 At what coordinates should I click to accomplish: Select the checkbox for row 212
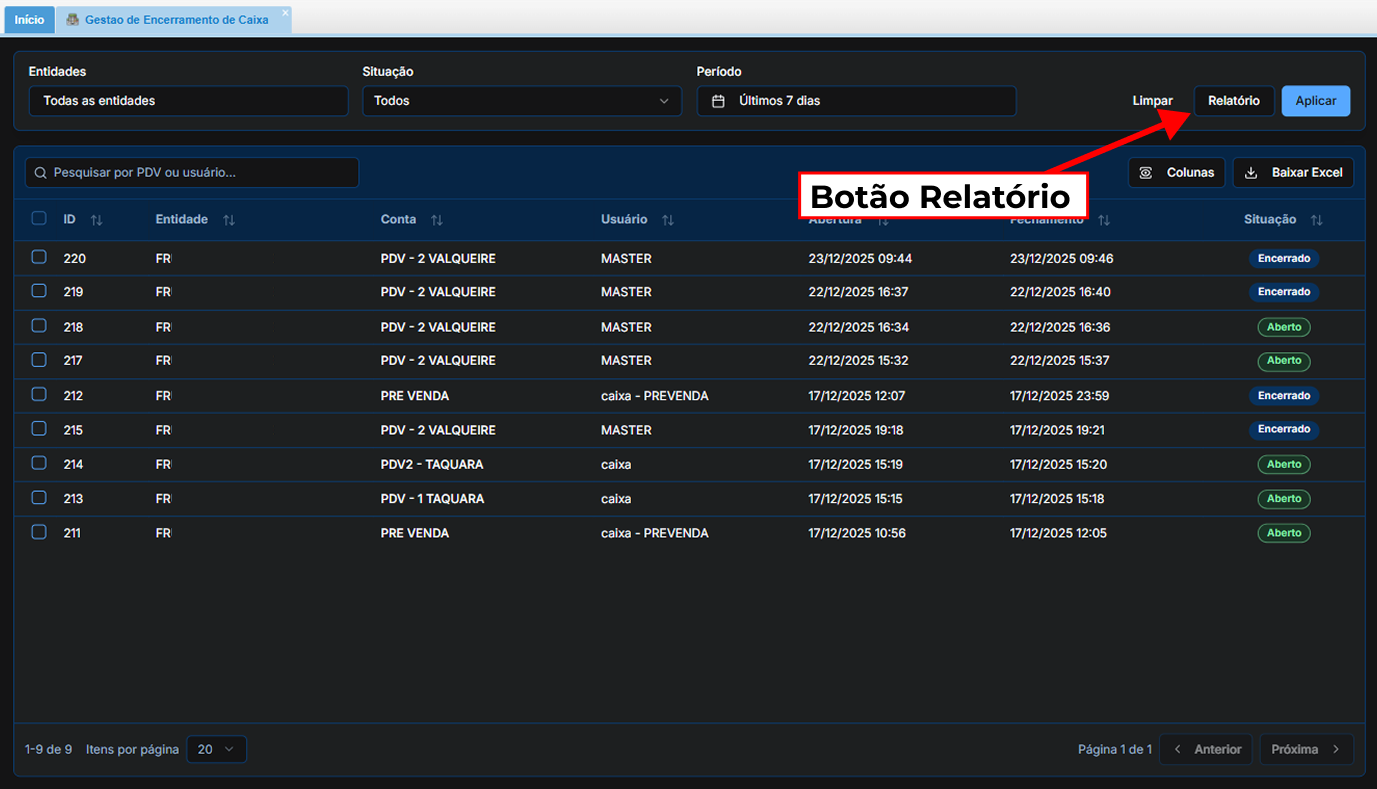tap(39, 394)
